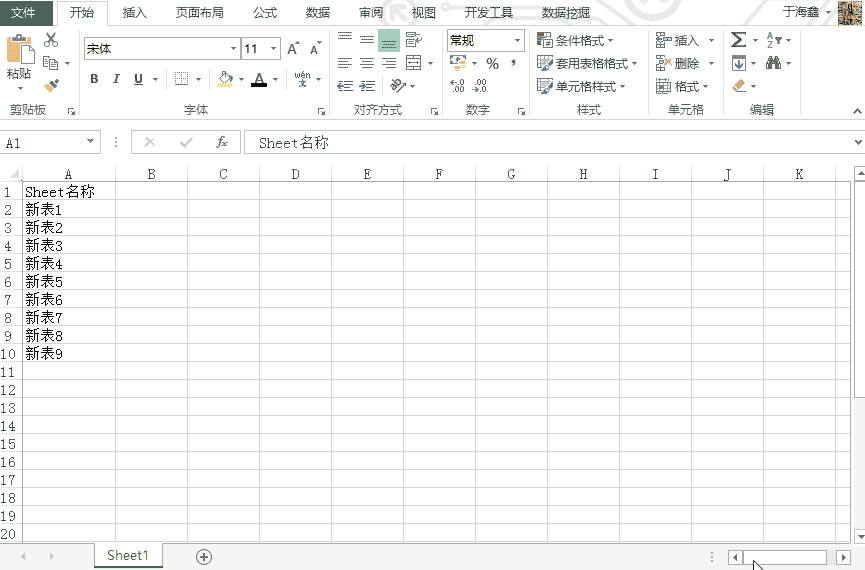The height and width of the screenshot is (570, 865).
Task: Open 单元格样式 cell styles menu
Action: click(x=581, y=87)
